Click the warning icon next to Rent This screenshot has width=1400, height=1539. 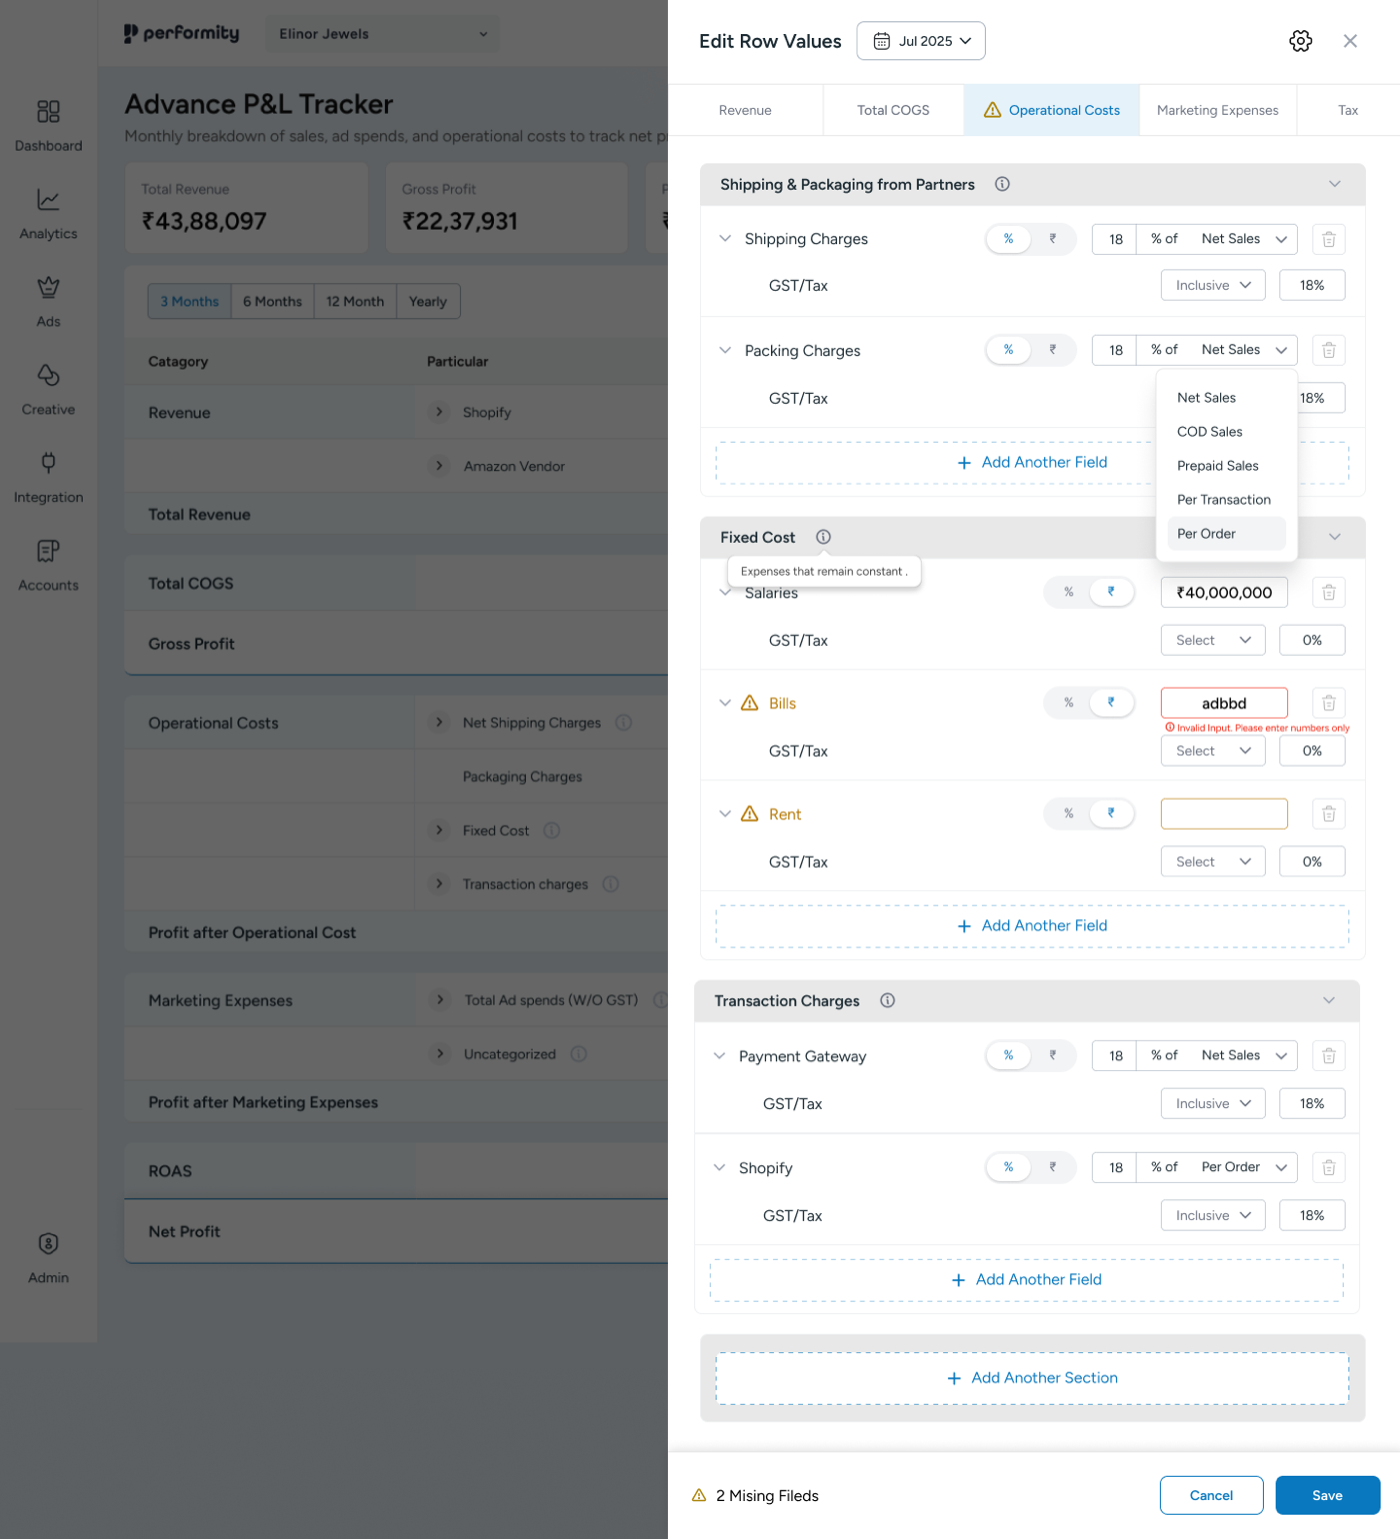749,814
